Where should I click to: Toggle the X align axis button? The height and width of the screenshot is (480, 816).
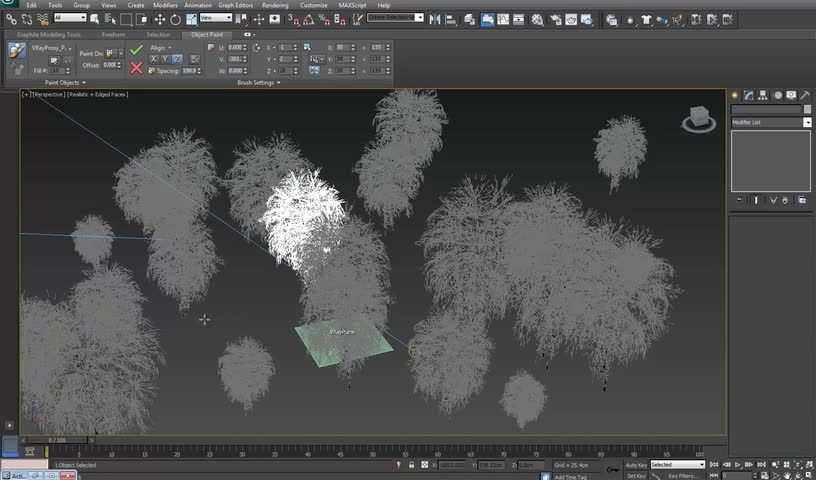click(x=154, y=59)
